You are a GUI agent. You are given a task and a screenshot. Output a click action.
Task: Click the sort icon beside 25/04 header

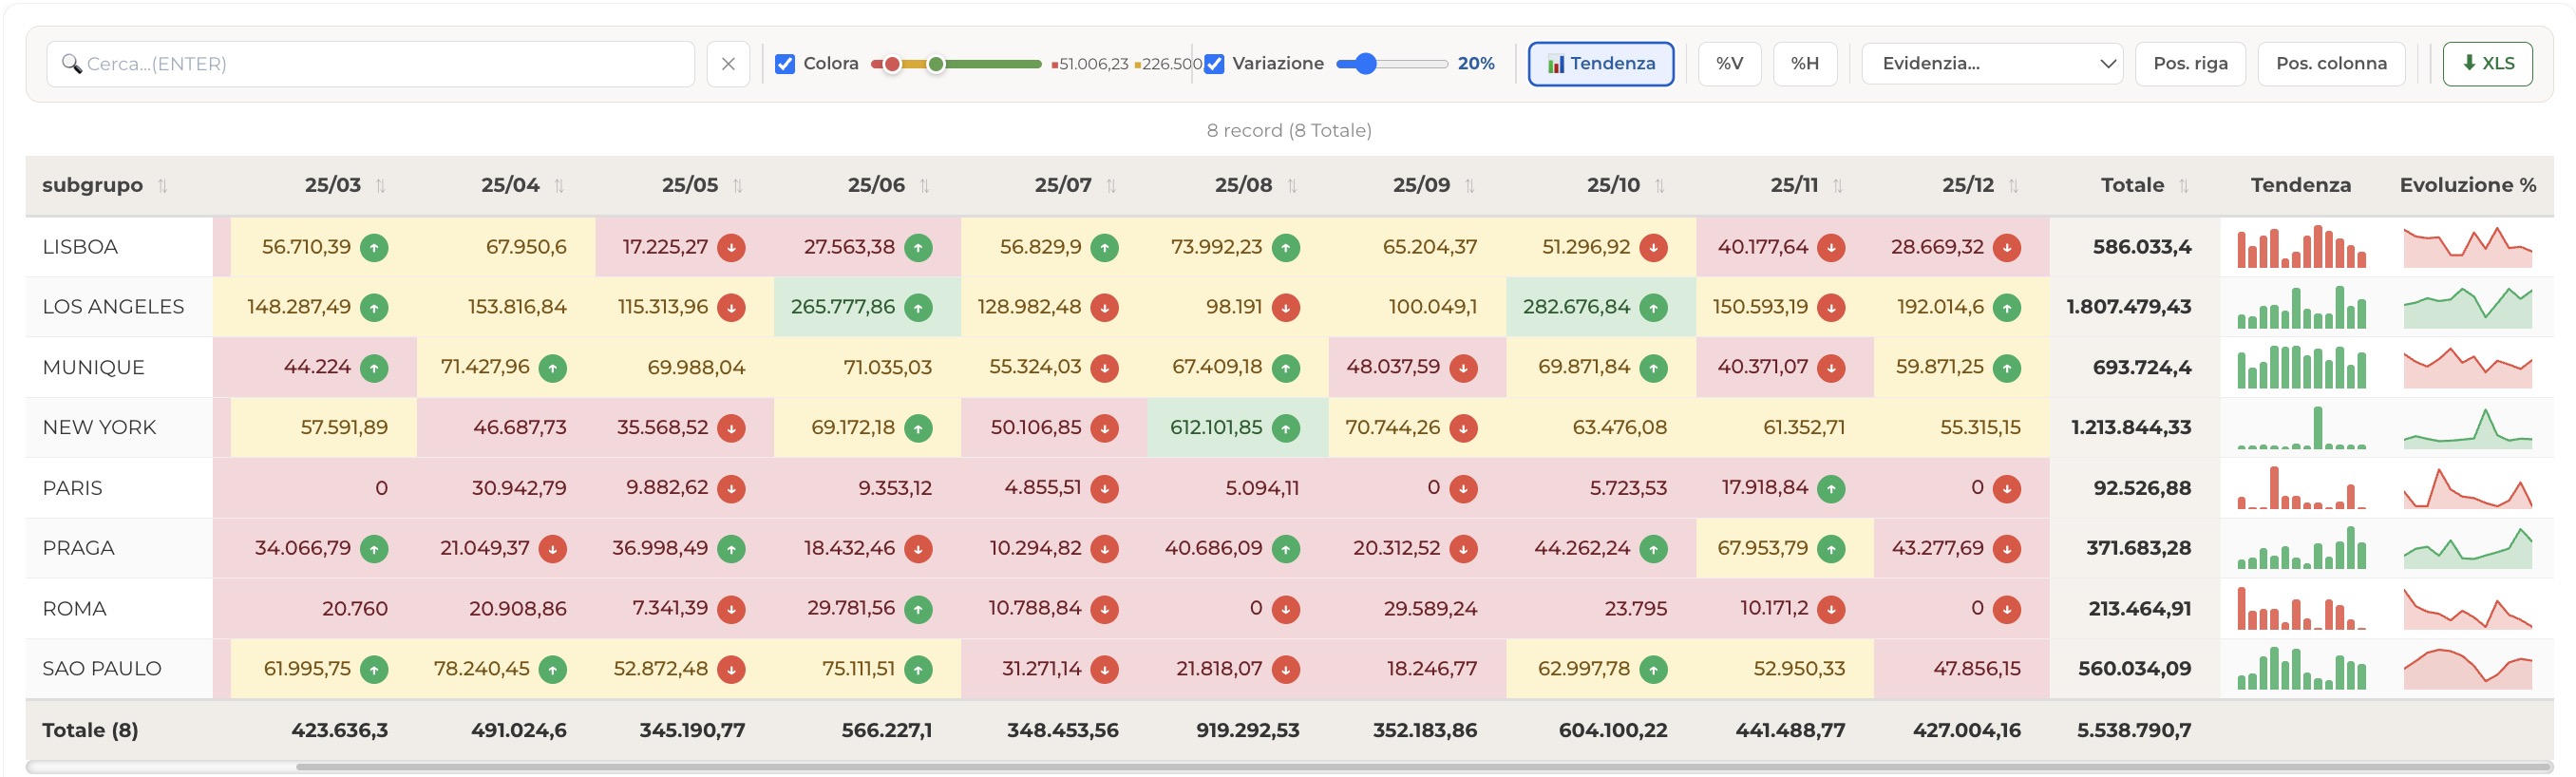[559, 186]
